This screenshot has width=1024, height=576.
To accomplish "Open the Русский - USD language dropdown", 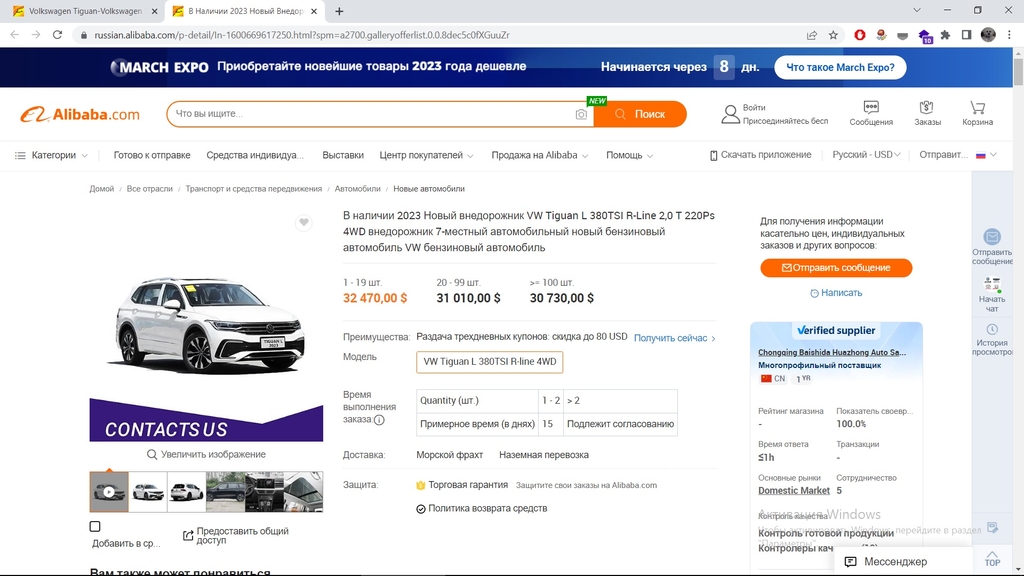I will click(x=866, y=155).
